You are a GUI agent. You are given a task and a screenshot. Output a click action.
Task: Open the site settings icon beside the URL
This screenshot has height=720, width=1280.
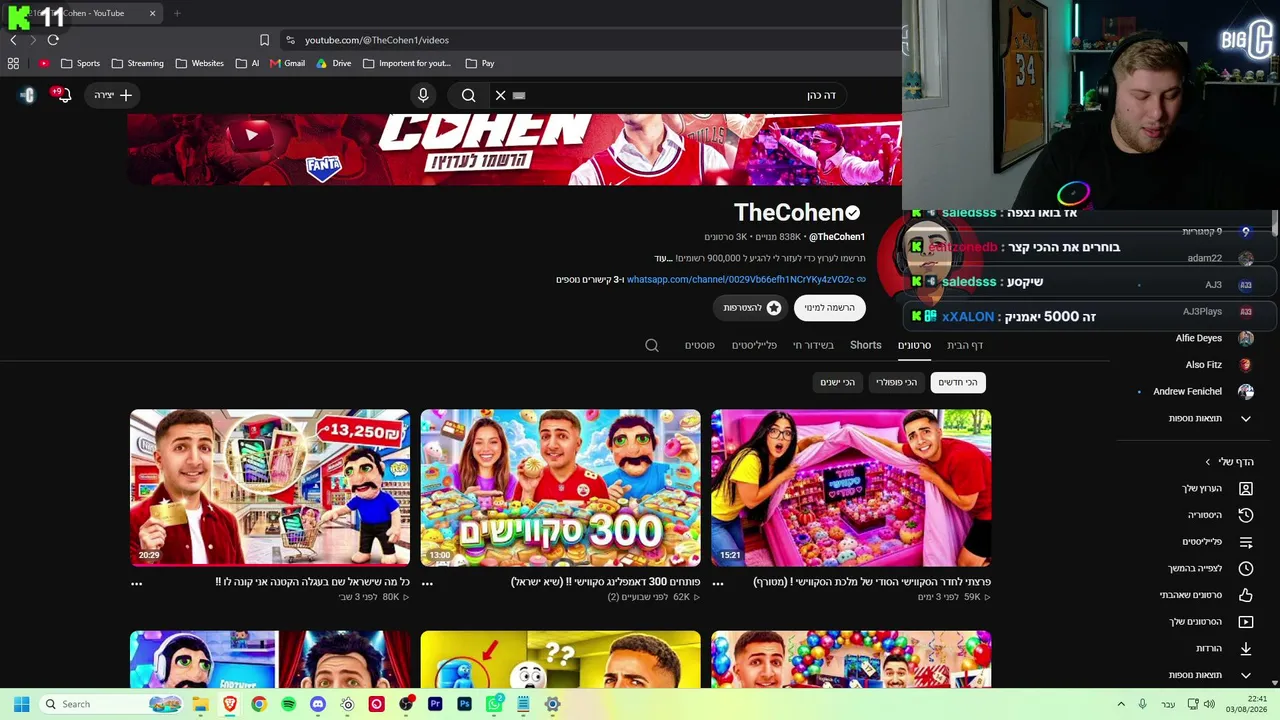point(290,40)
